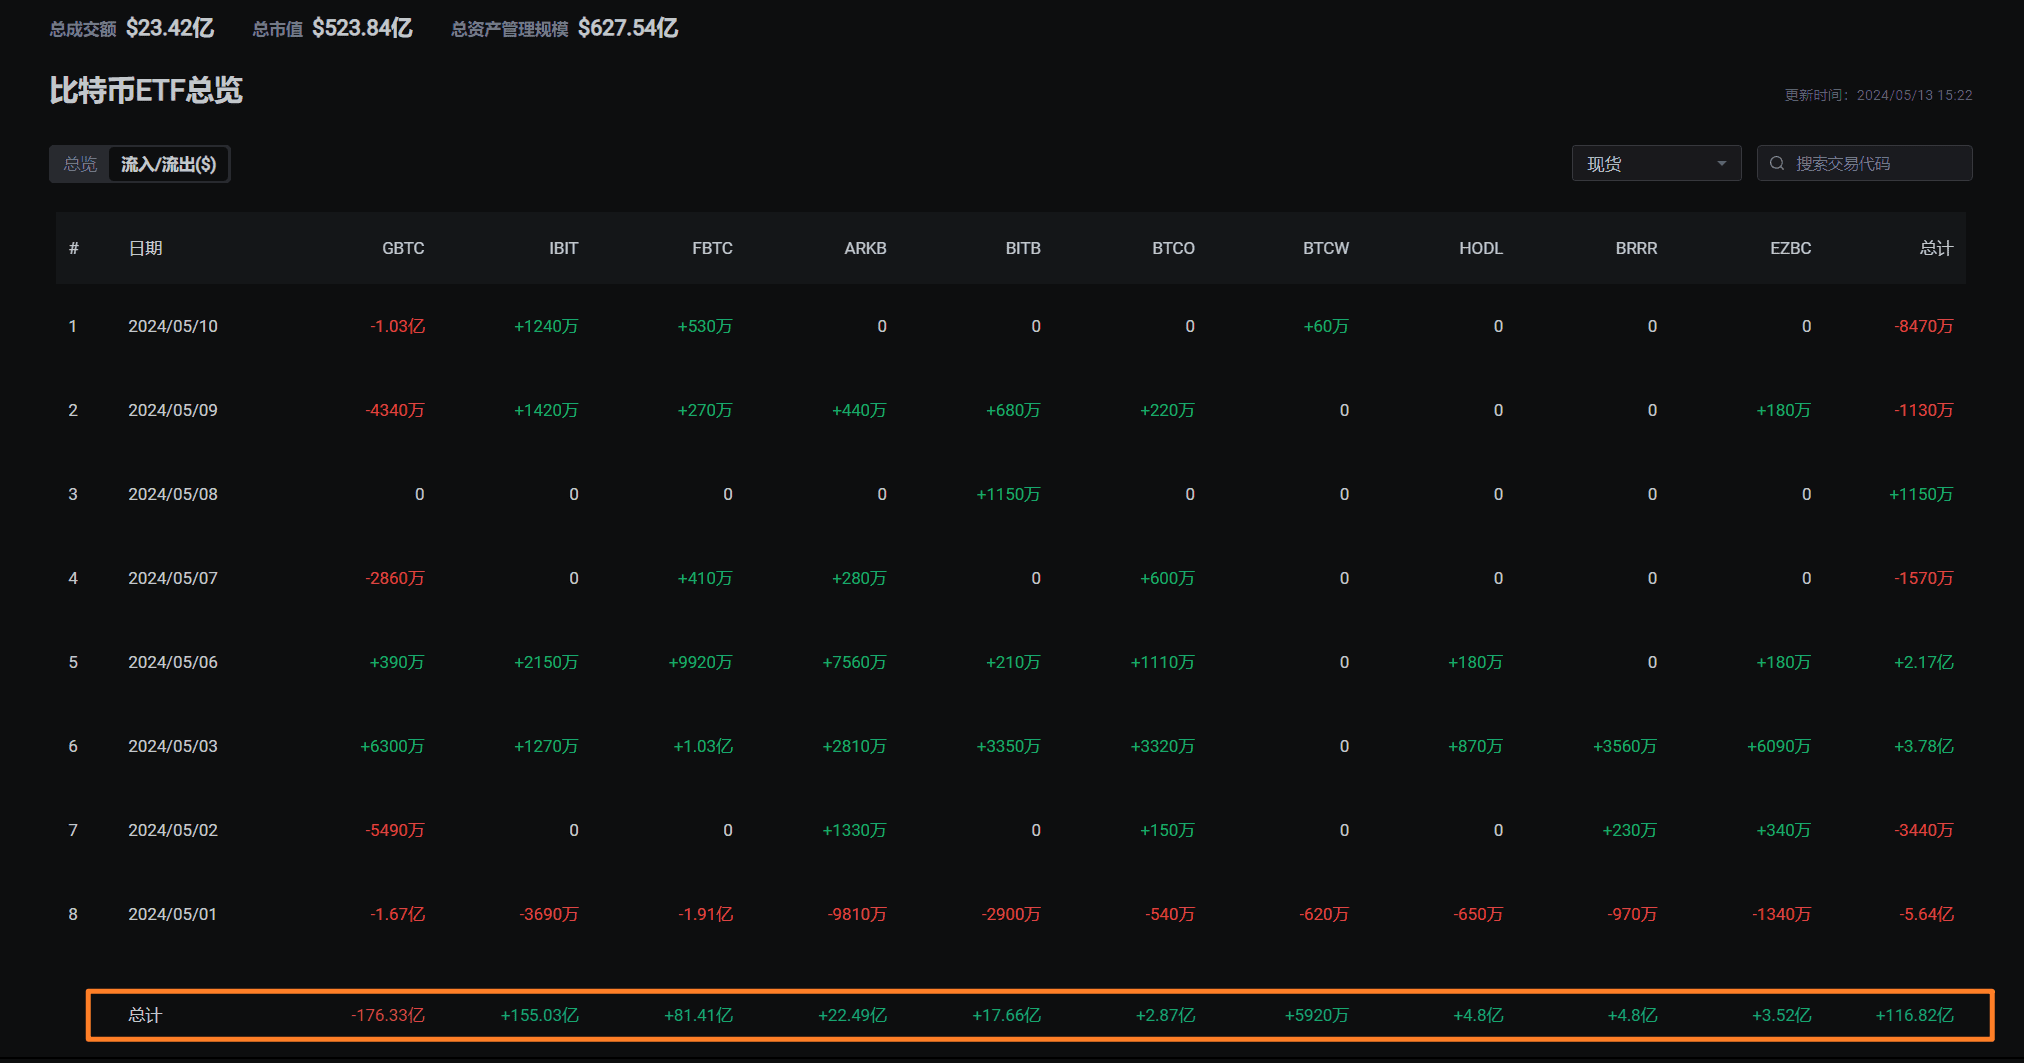Click ARKB value +7560万
This screenshot has height=1063, width=2024.
click(854, 662)
